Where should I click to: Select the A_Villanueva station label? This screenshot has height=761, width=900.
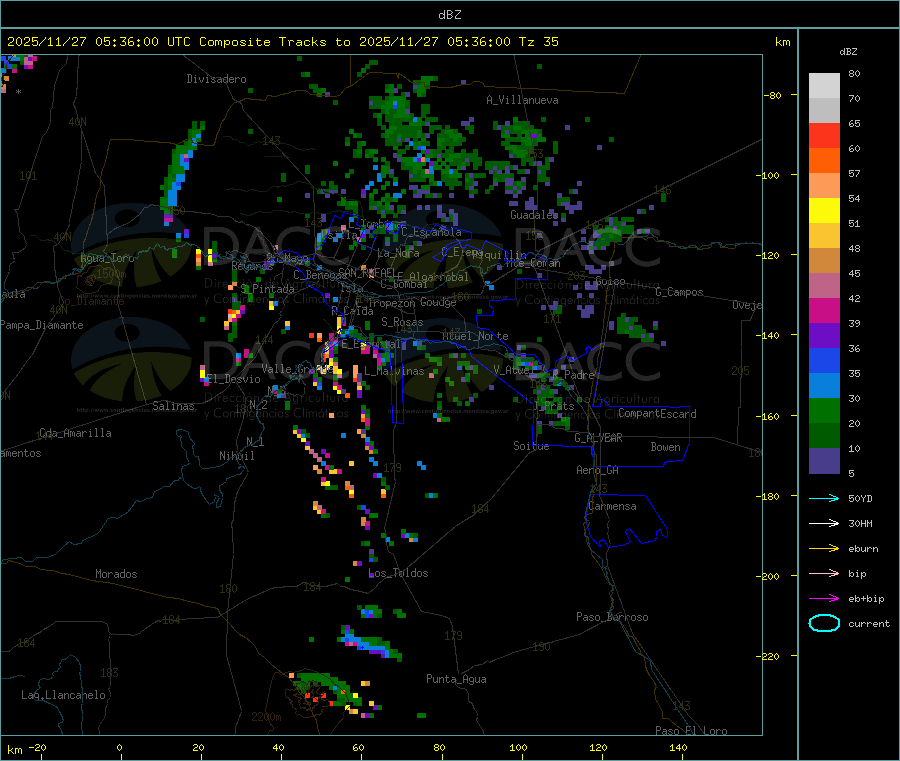[522, 100]
